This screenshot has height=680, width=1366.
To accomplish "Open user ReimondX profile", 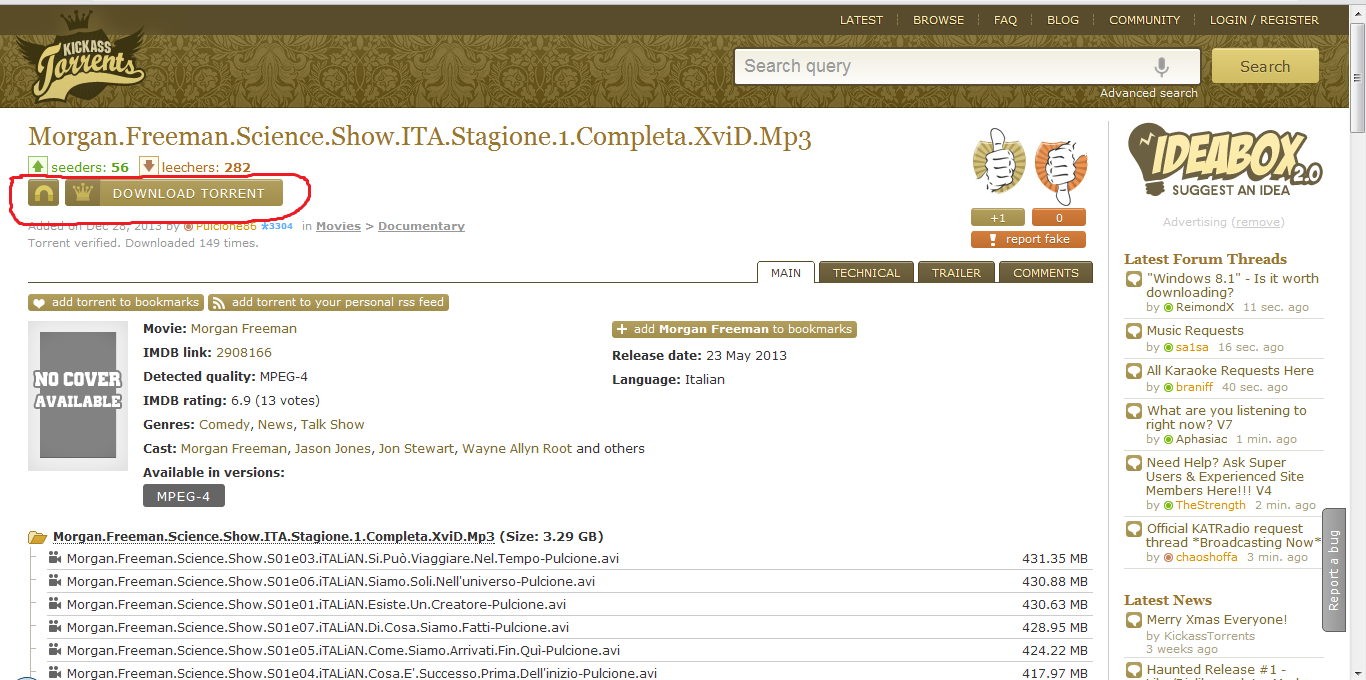I will pos(1205,308).
